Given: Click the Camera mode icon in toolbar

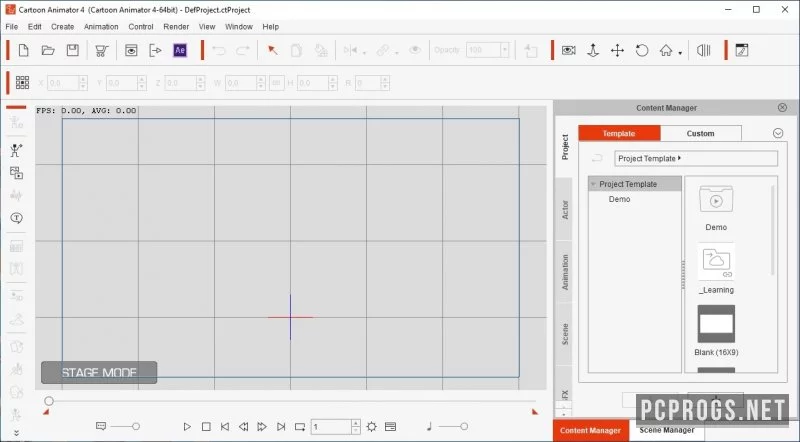Looking at the screenshot, I should click(x=568, y=50).
